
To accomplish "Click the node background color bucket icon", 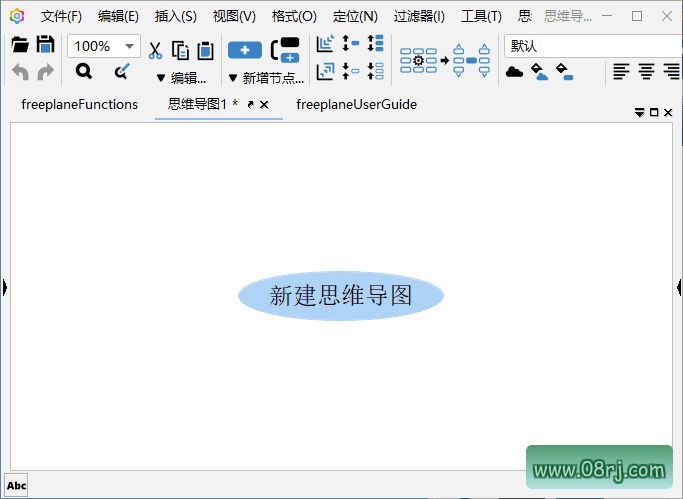I will (x=565, y=71).
